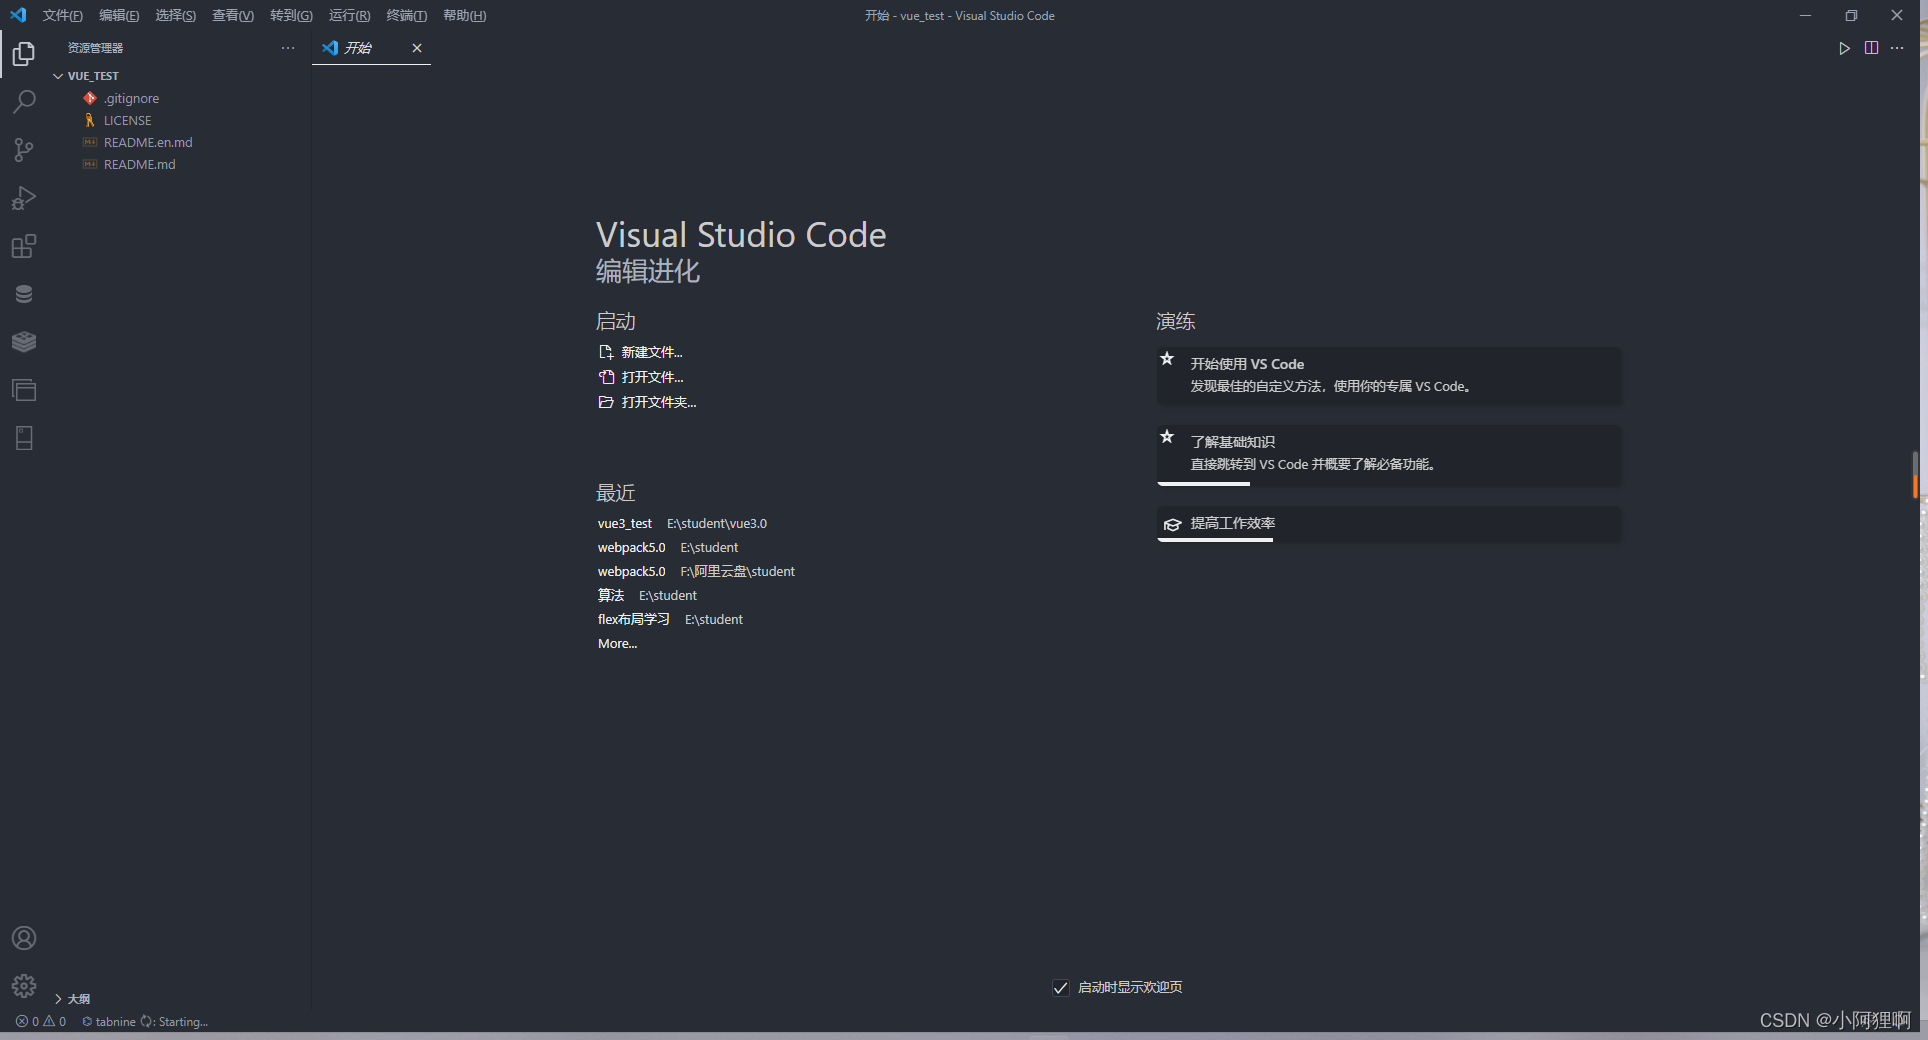Toggle 启动时显示欢迎页 checkbox
The height and width of the screenshot is (1040, 1928).
coord(1061,988)
